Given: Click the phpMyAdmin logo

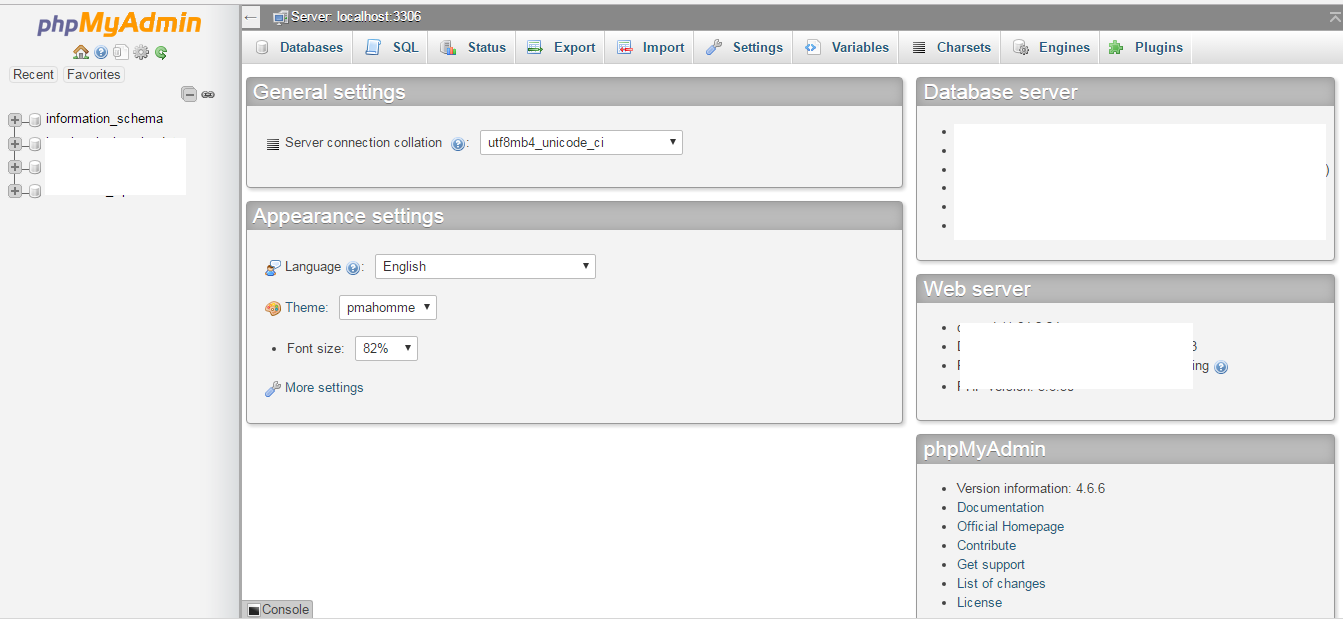Looking at the screenshot, I should (120, 23).
